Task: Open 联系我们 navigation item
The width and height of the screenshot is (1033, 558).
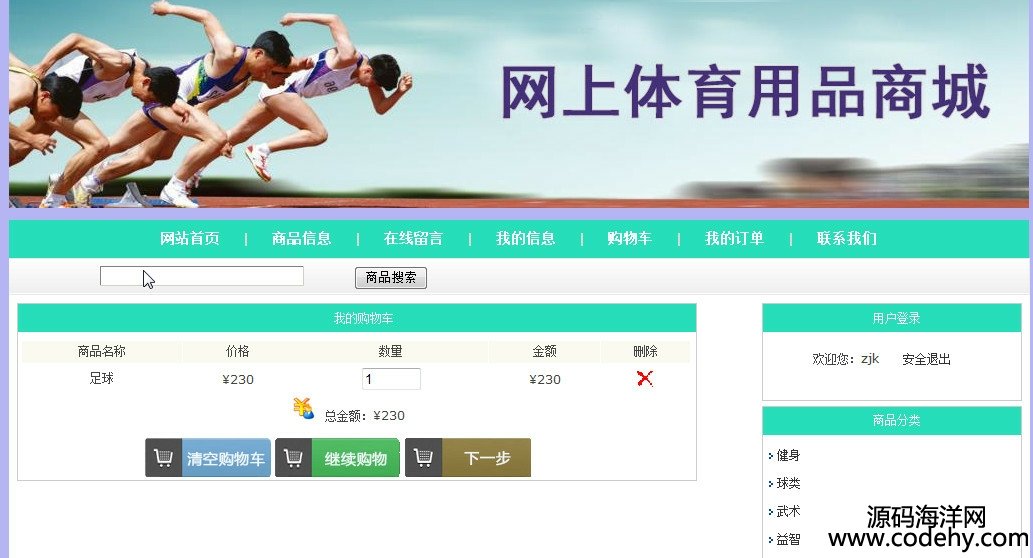Action: click(x=847, y=238)
